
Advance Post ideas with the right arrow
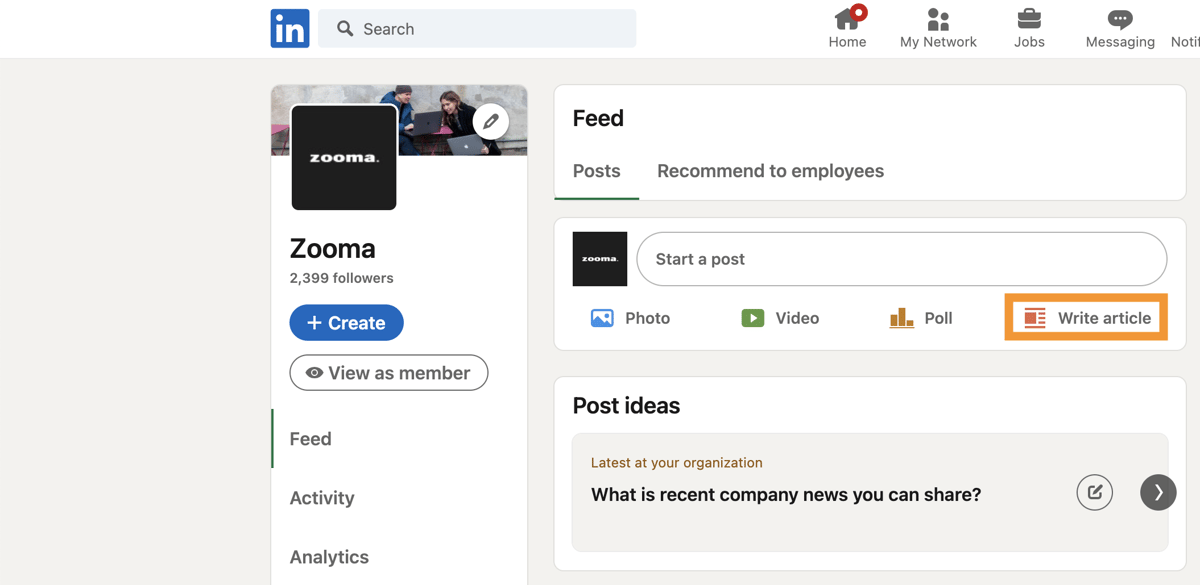click(1157, 492)
